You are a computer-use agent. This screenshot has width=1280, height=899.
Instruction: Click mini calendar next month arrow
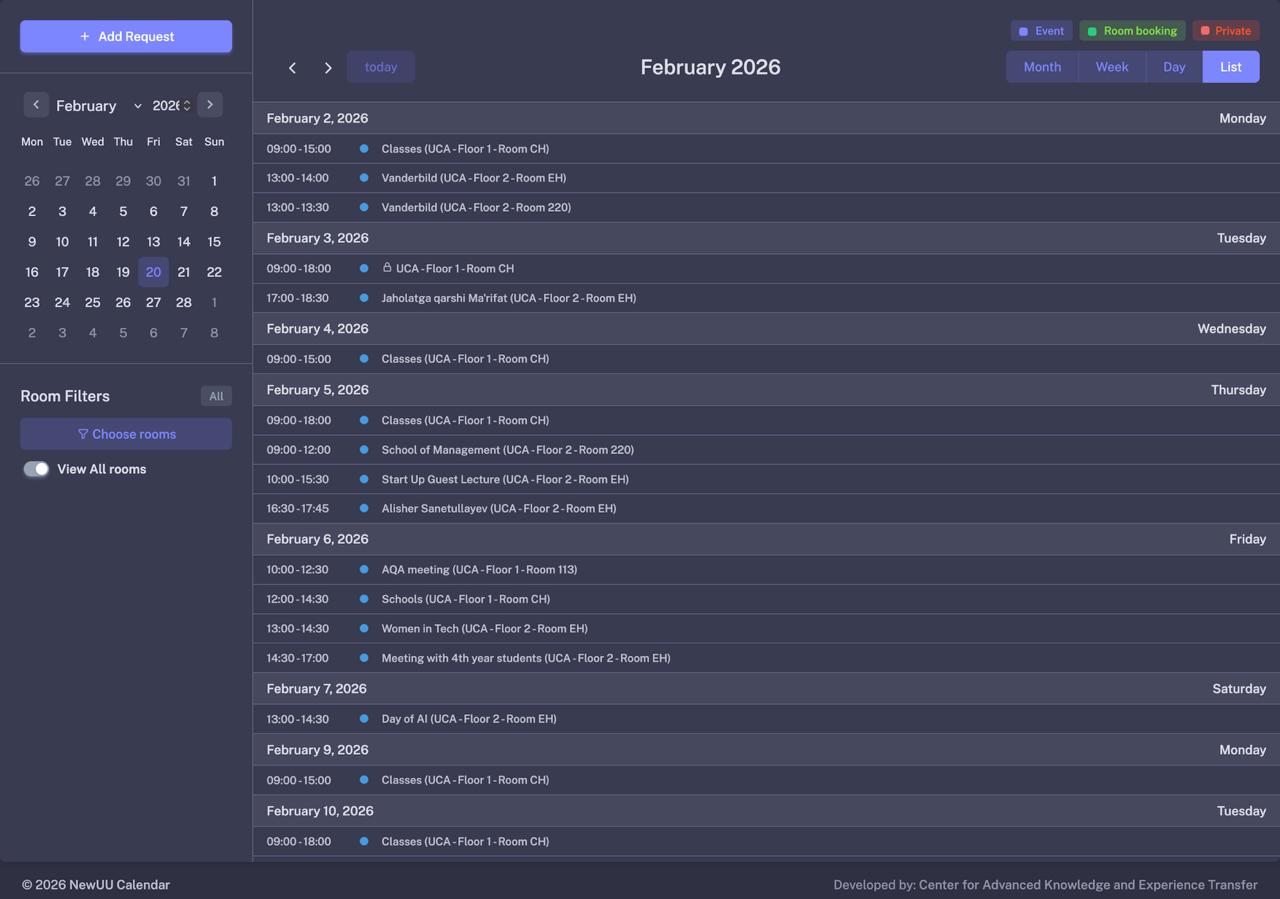[x=210, y=105]
